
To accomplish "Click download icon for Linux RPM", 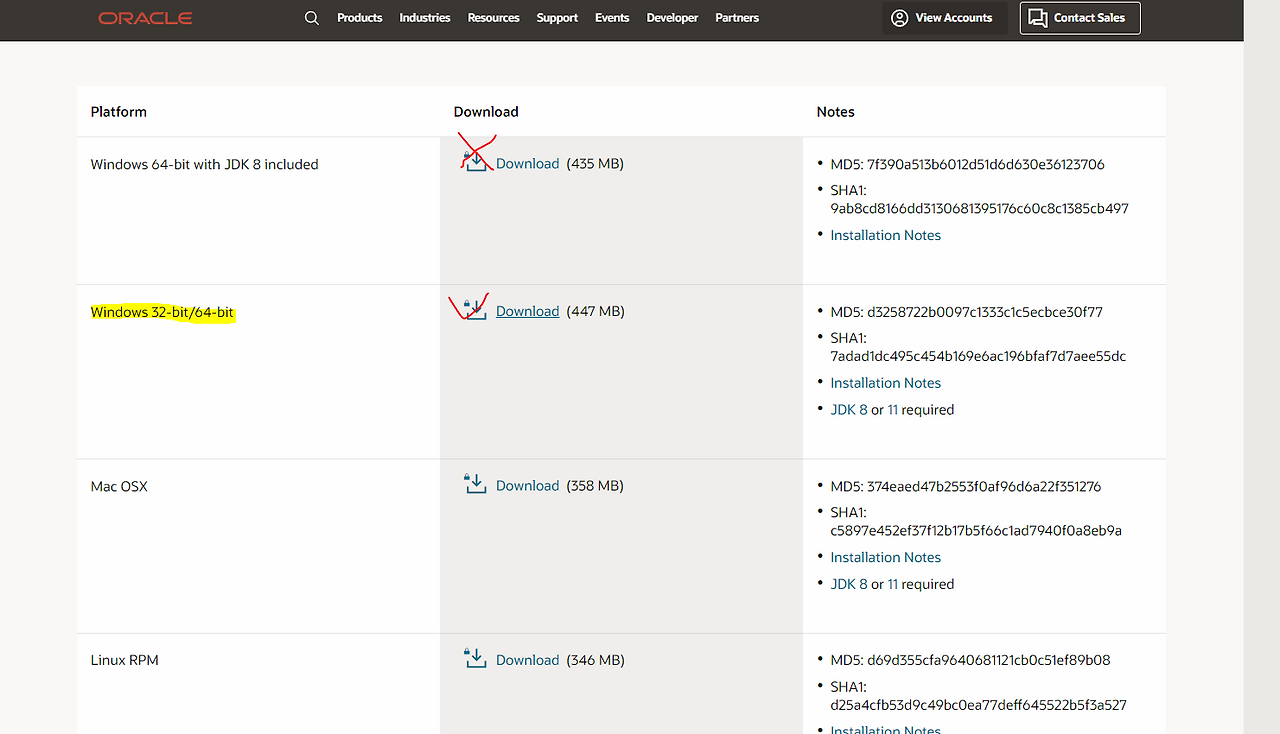I will pyautogui.click(x=476, y=658).
